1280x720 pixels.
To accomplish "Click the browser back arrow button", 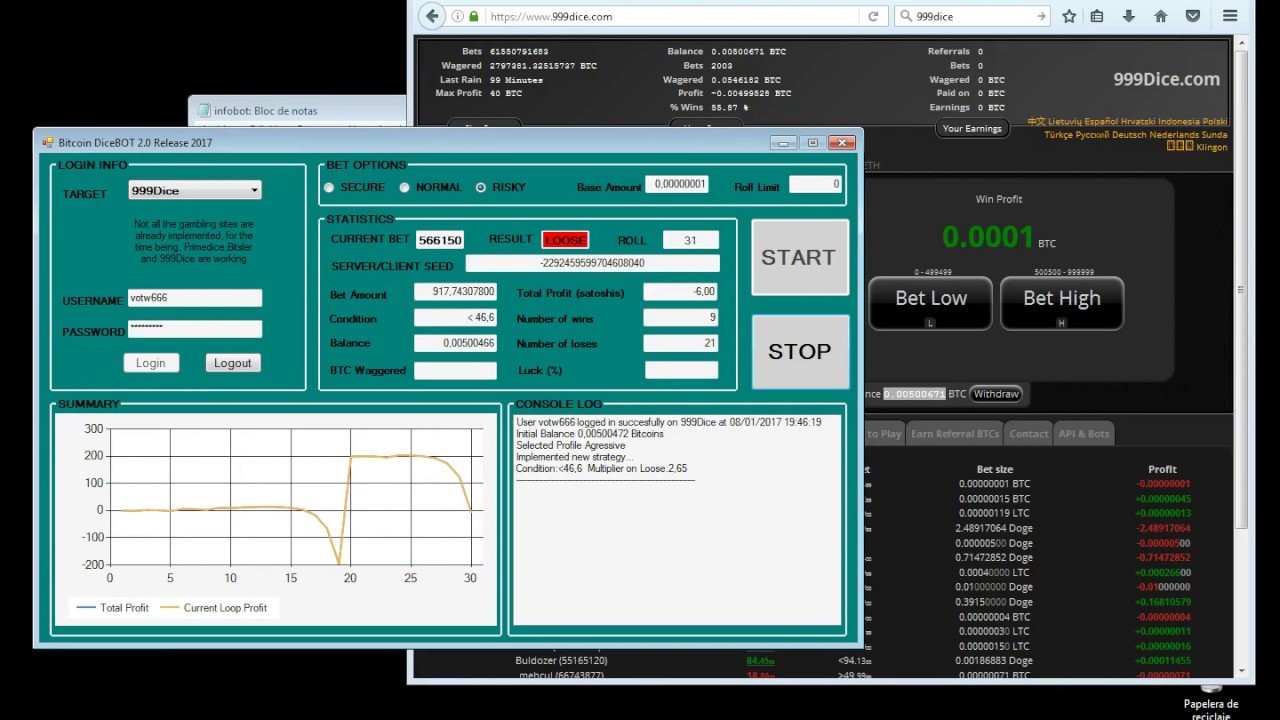I will (x=431, y=16).
